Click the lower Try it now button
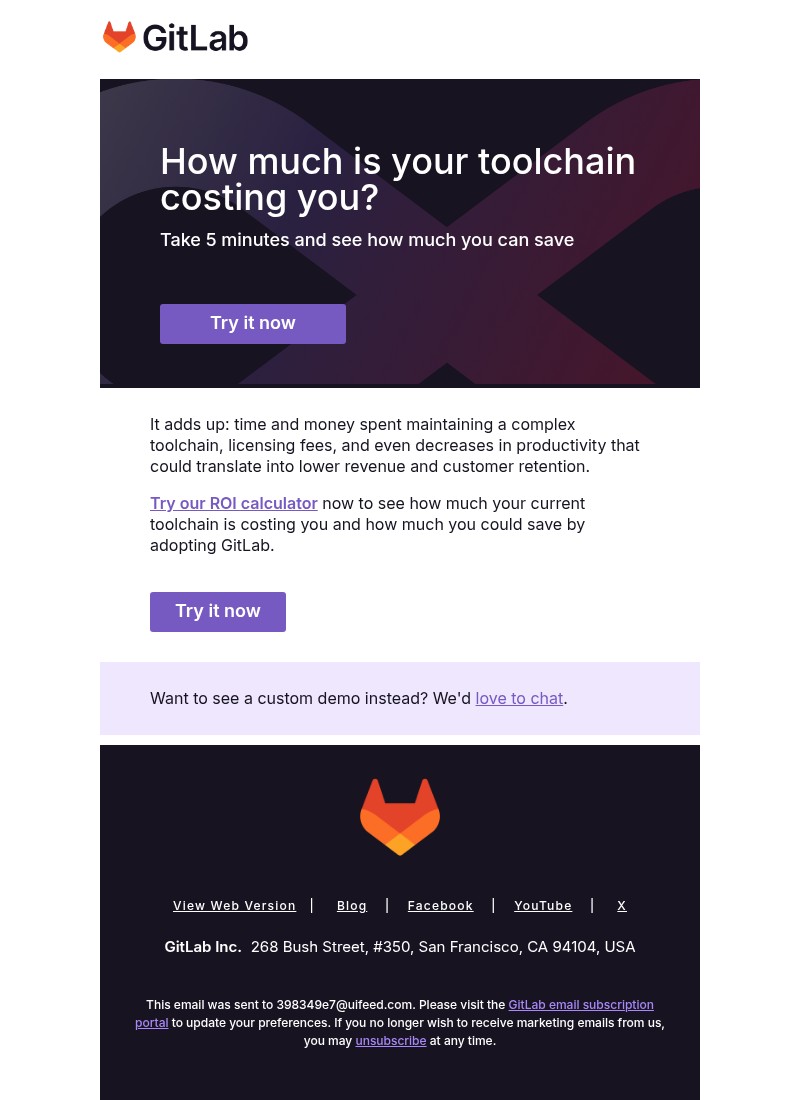800x1100 pixels. (x=218, y=611)
